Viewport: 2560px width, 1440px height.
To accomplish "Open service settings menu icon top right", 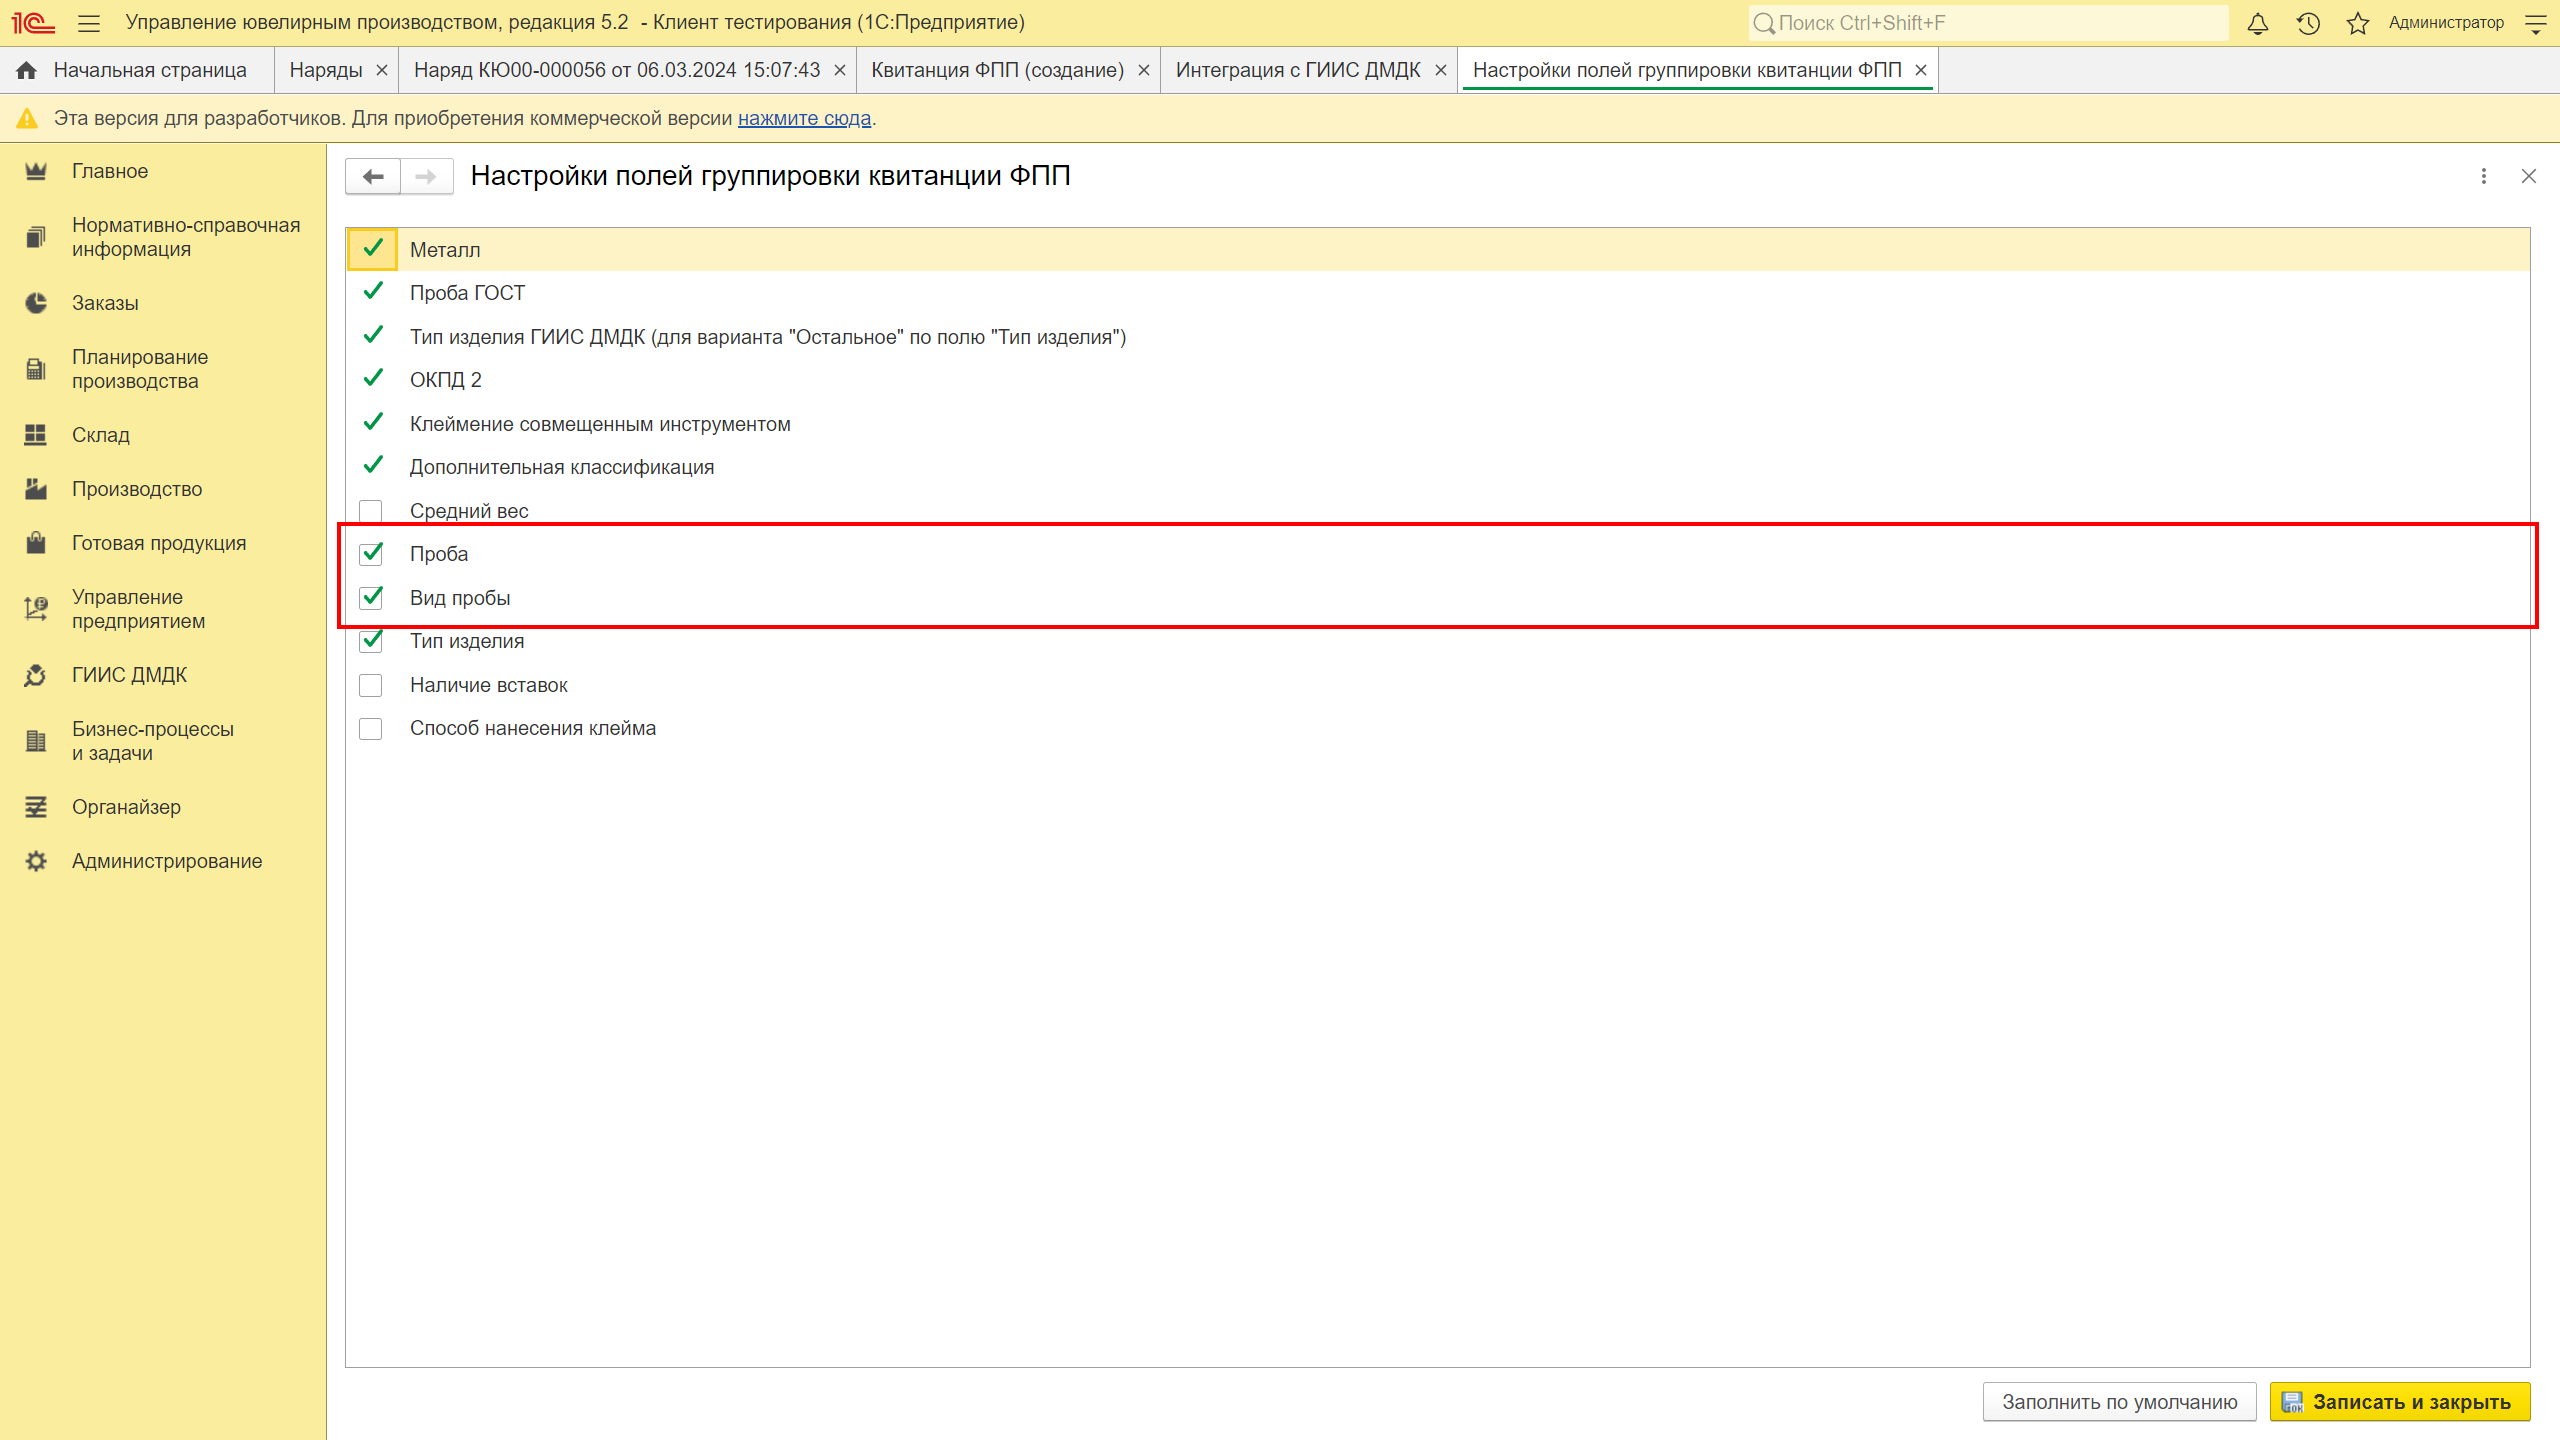I will click(x=2536, y=23).
